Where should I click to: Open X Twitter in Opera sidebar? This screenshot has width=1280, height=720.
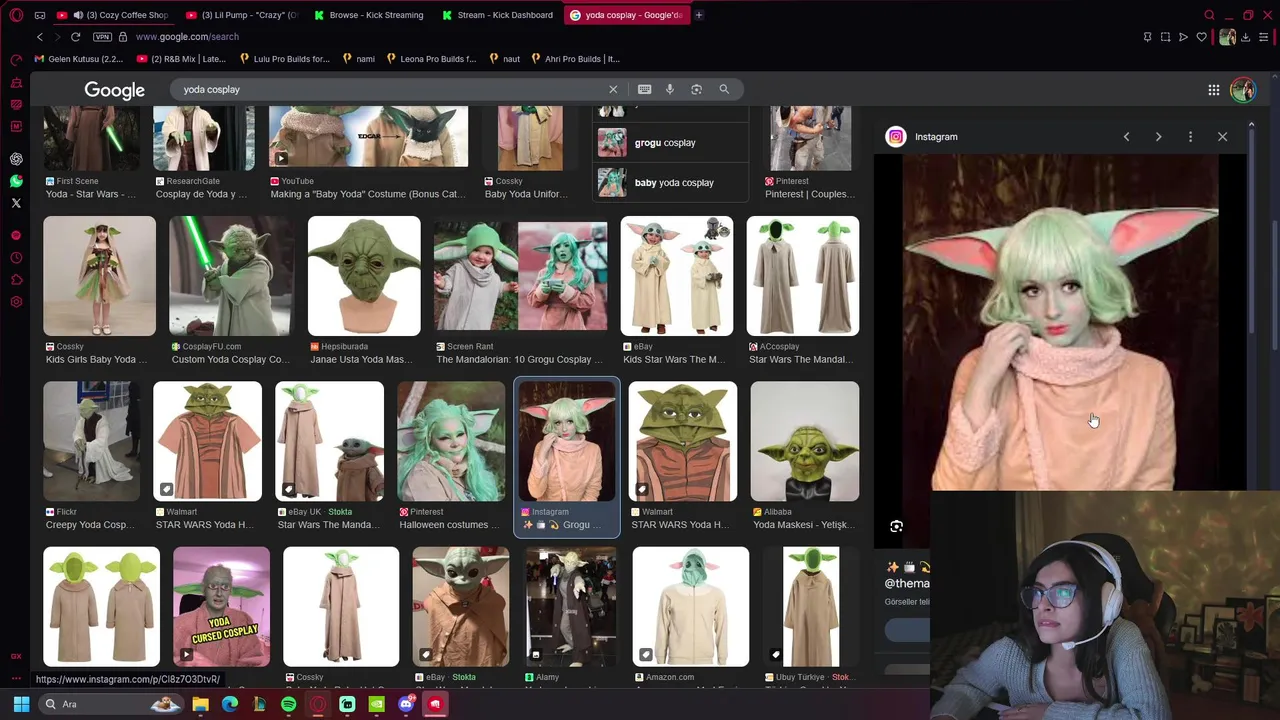tap(16, 203)
